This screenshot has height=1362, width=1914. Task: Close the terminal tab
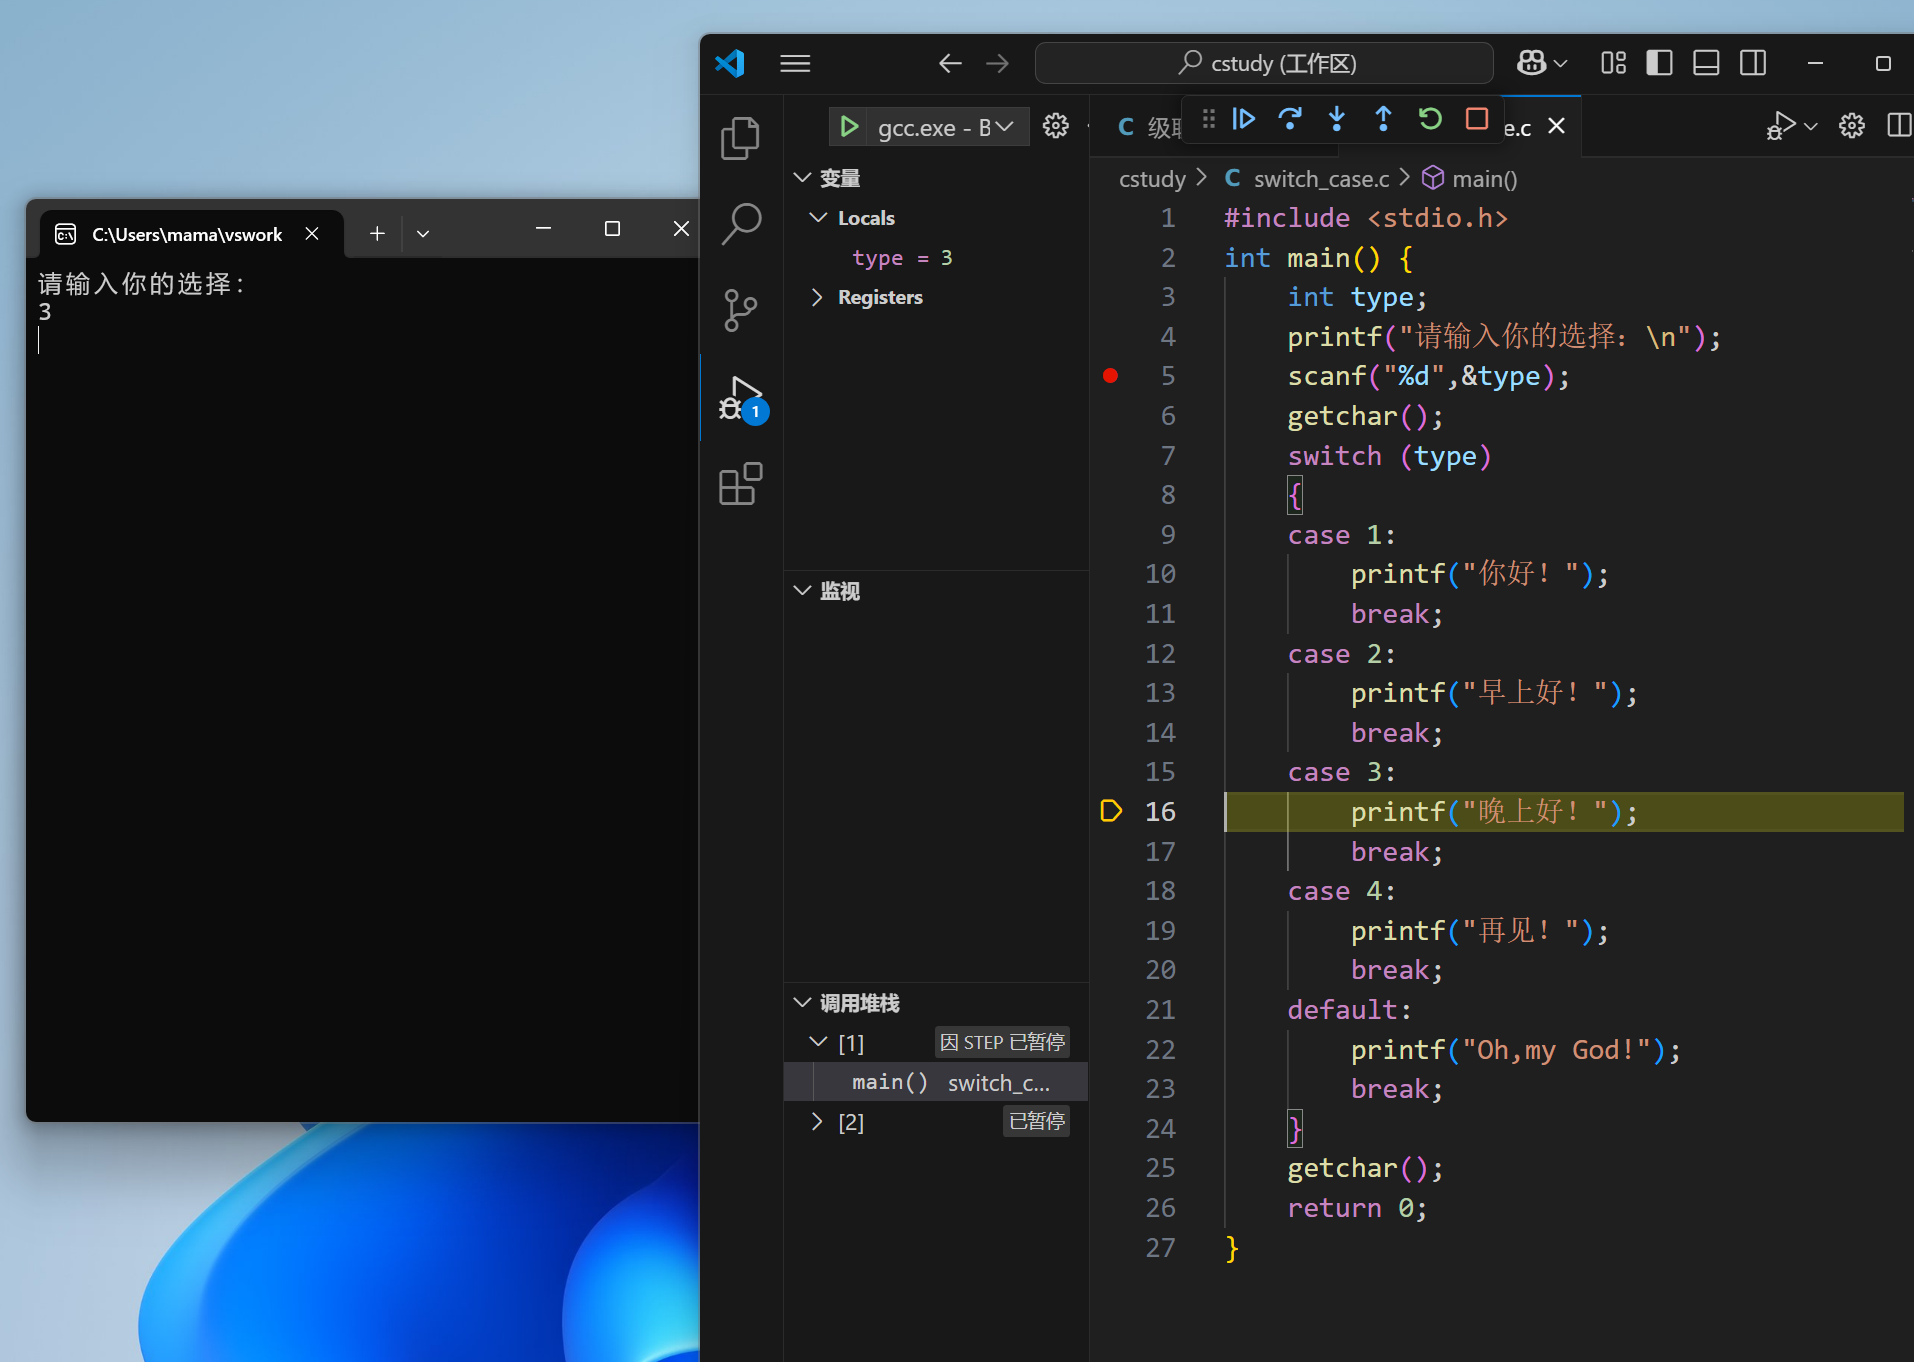pos(312,234)
